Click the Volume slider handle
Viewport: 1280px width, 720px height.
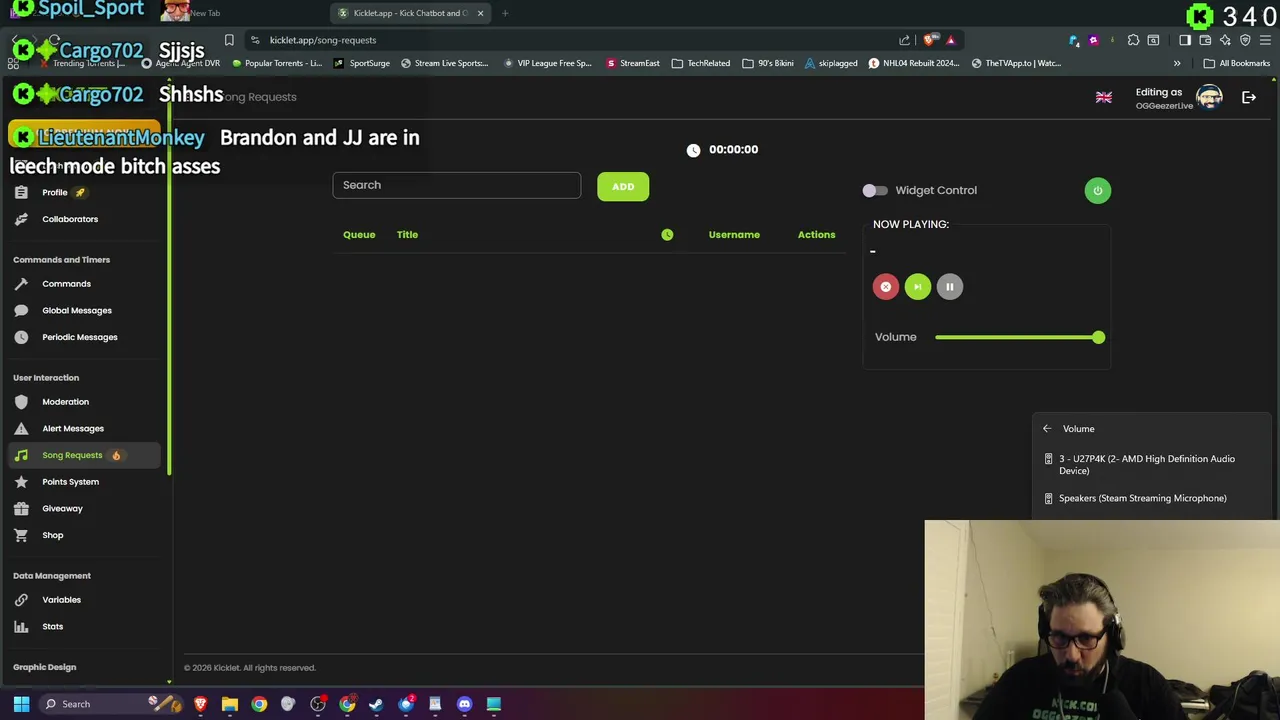pyautogui.click(x=1098, y=338)
